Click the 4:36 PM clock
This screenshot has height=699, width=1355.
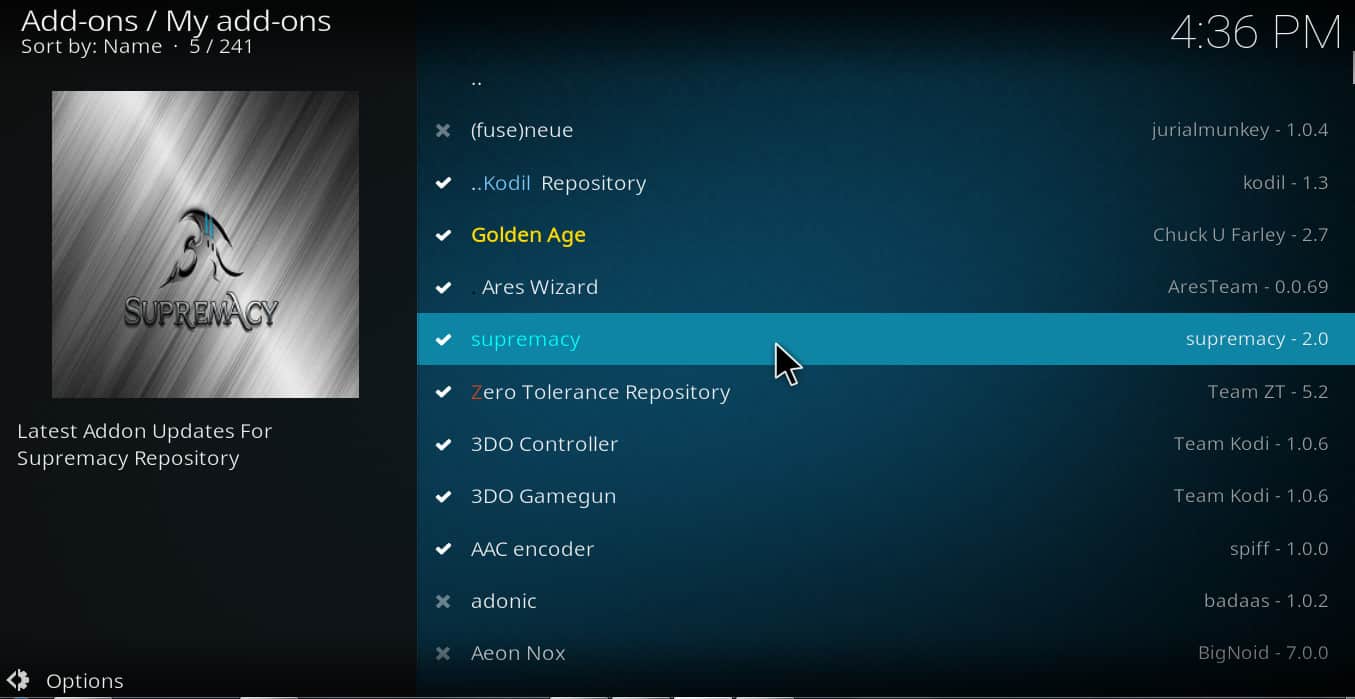(1256, 33)
